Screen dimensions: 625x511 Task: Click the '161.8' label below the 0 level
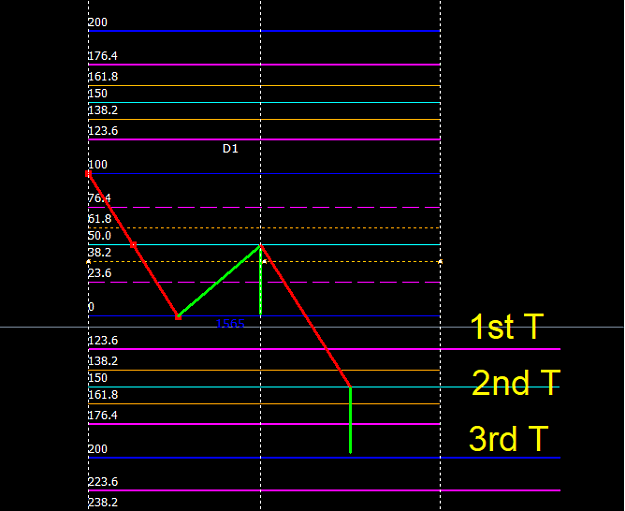(103, 395)
